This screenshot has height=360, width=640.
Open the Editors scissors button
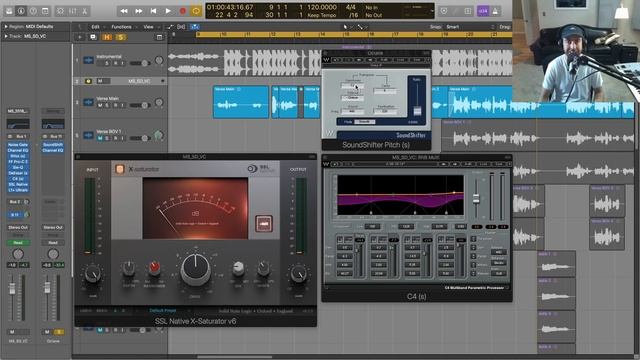tap(84, 11)
